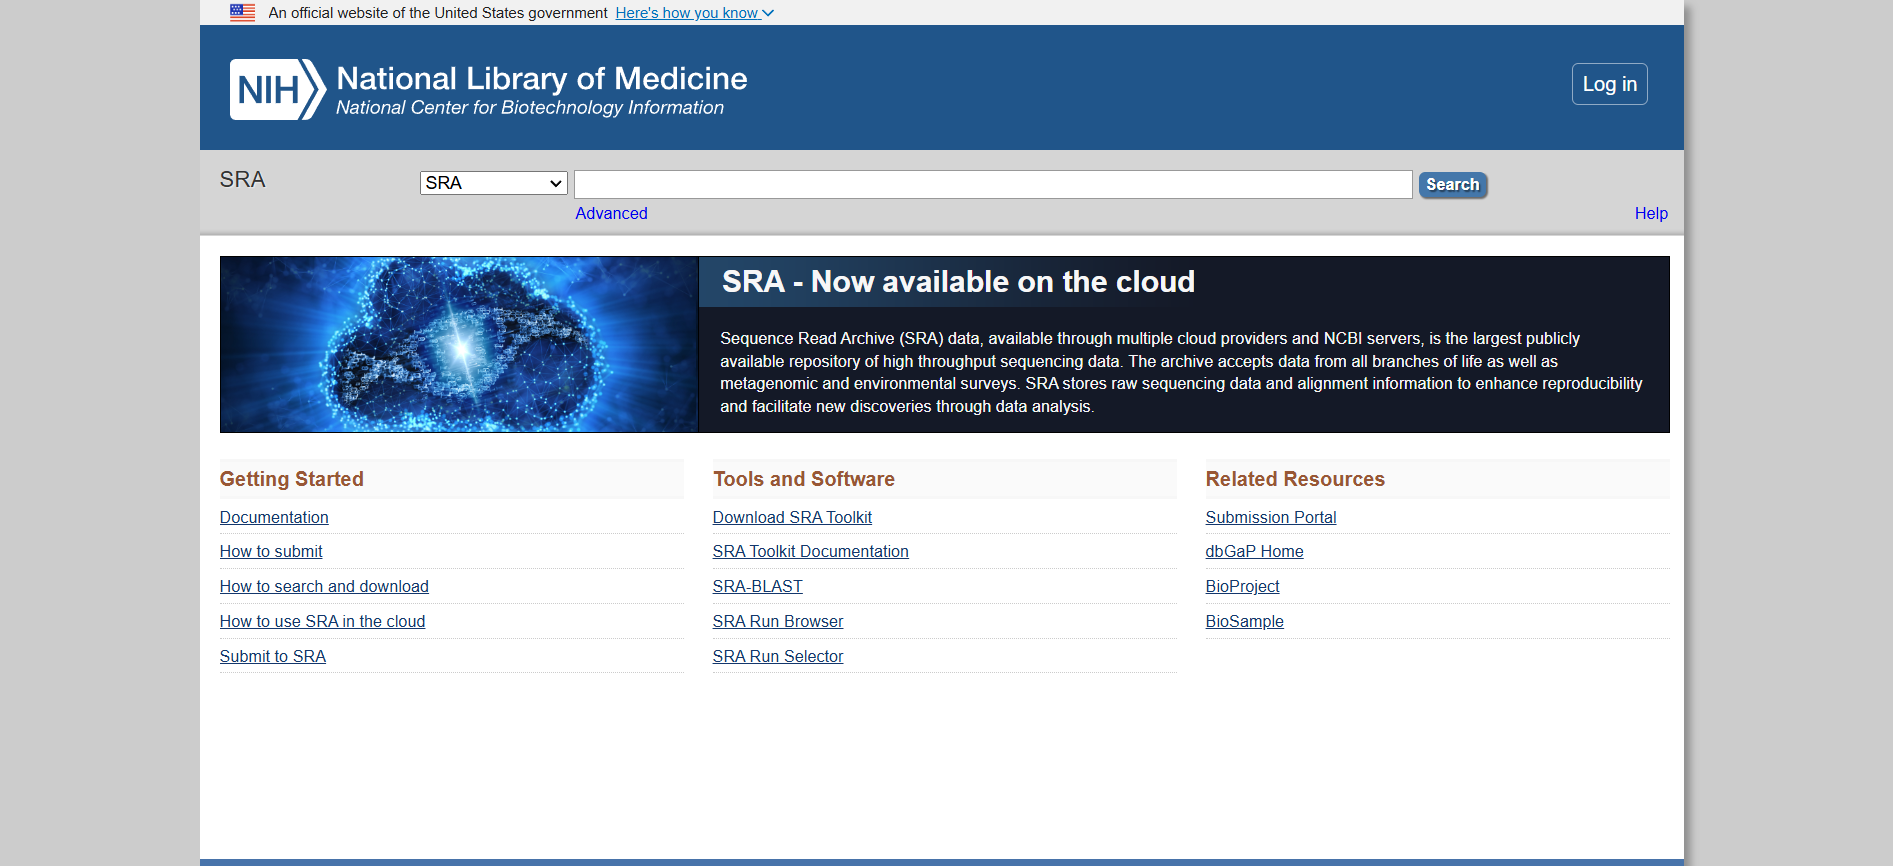
Task: Click the NIH logo icon
Action: tap(278, 89)
